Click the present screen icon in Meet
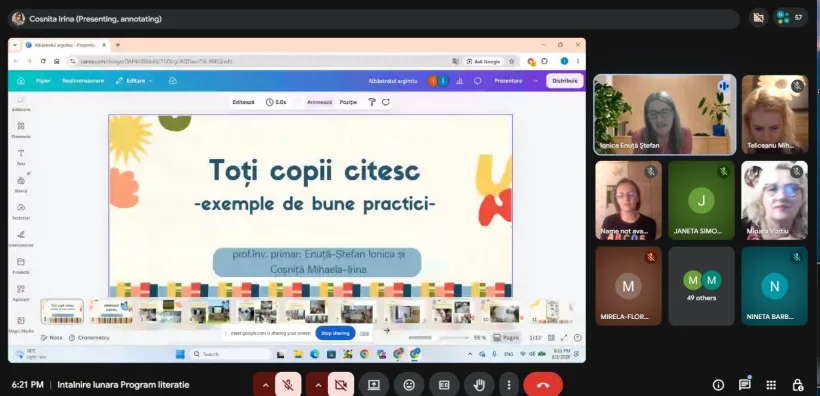The width and height of the screenshot is (820, 396). pyautogui.click(x=373, y=385)
